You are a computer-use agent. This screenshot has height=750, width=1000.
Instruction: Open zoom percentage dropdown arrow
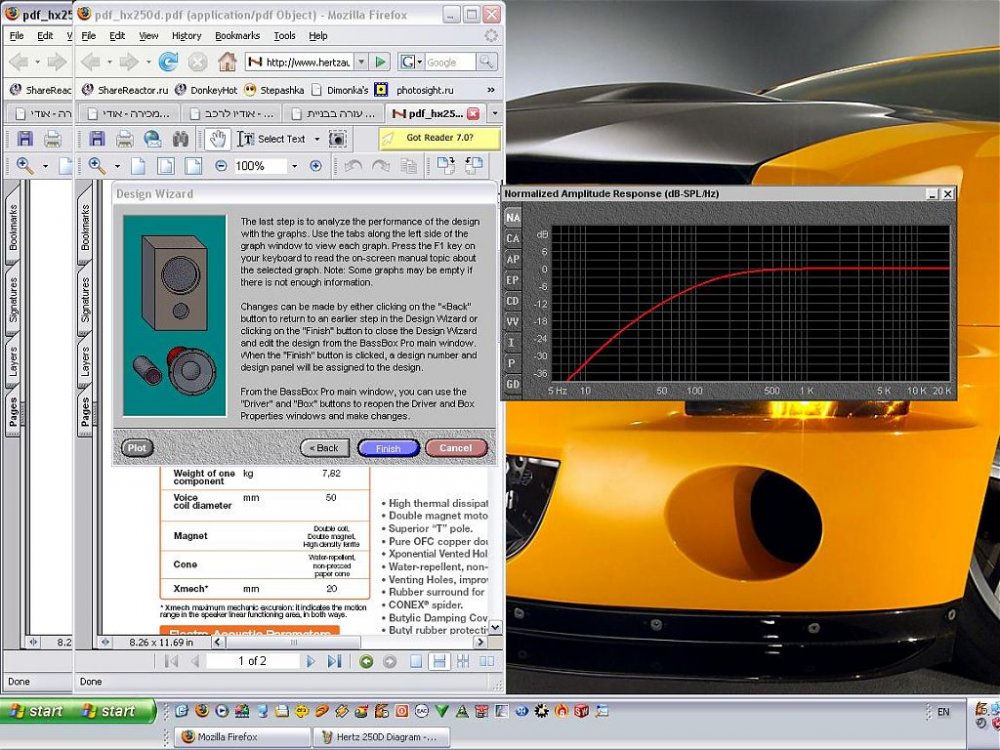coord(294,166)
